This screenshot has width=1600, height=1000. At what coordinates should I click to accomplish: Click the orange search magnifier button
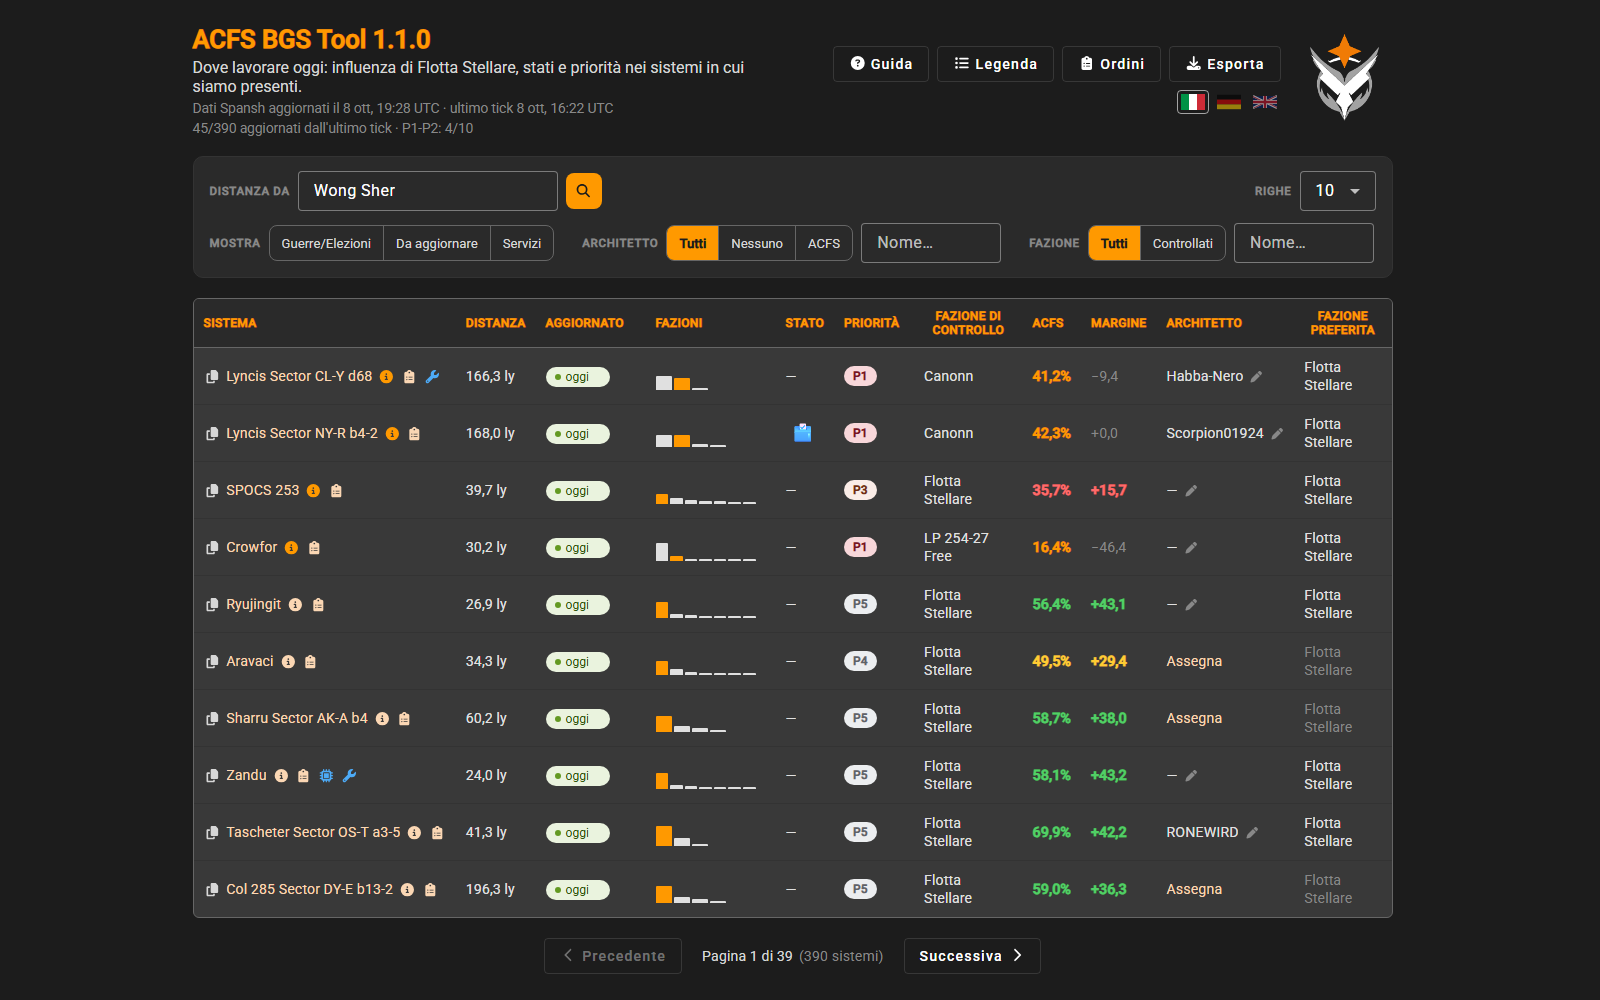pos(583,191)
